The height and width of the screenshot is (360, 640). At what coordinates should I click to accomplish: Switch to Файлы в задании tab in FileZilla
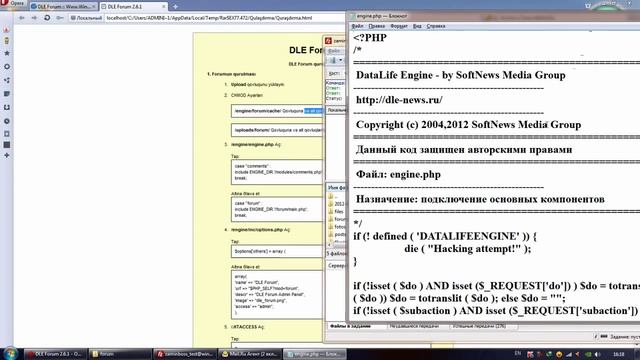[x=350, y=326]
